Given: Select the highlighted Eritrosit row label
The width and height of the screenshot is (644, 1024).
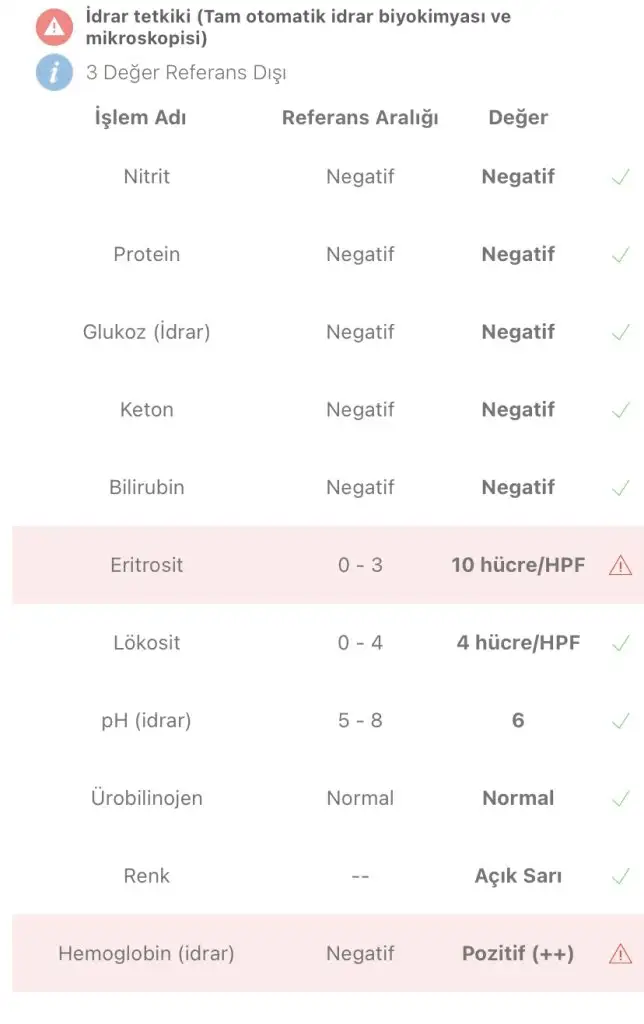Looking at the screenshot, I should [x=146, y=565].
